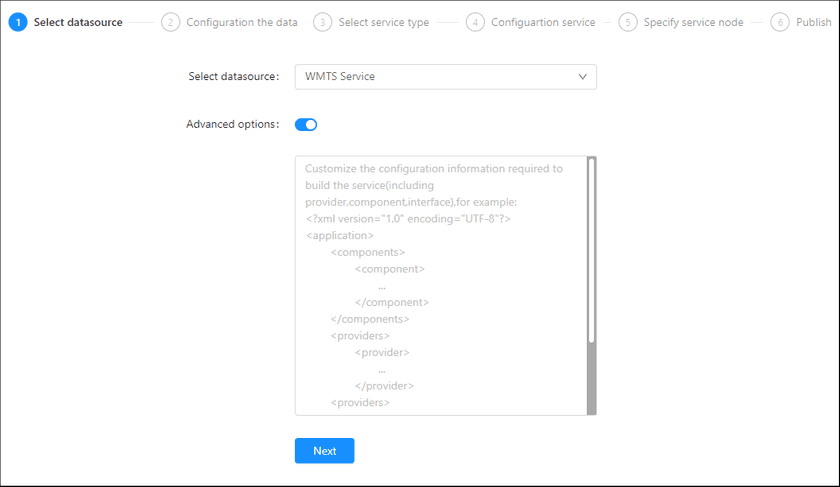
Task: Open the Configuartion service step label
Action: click(x=543, y=22)
